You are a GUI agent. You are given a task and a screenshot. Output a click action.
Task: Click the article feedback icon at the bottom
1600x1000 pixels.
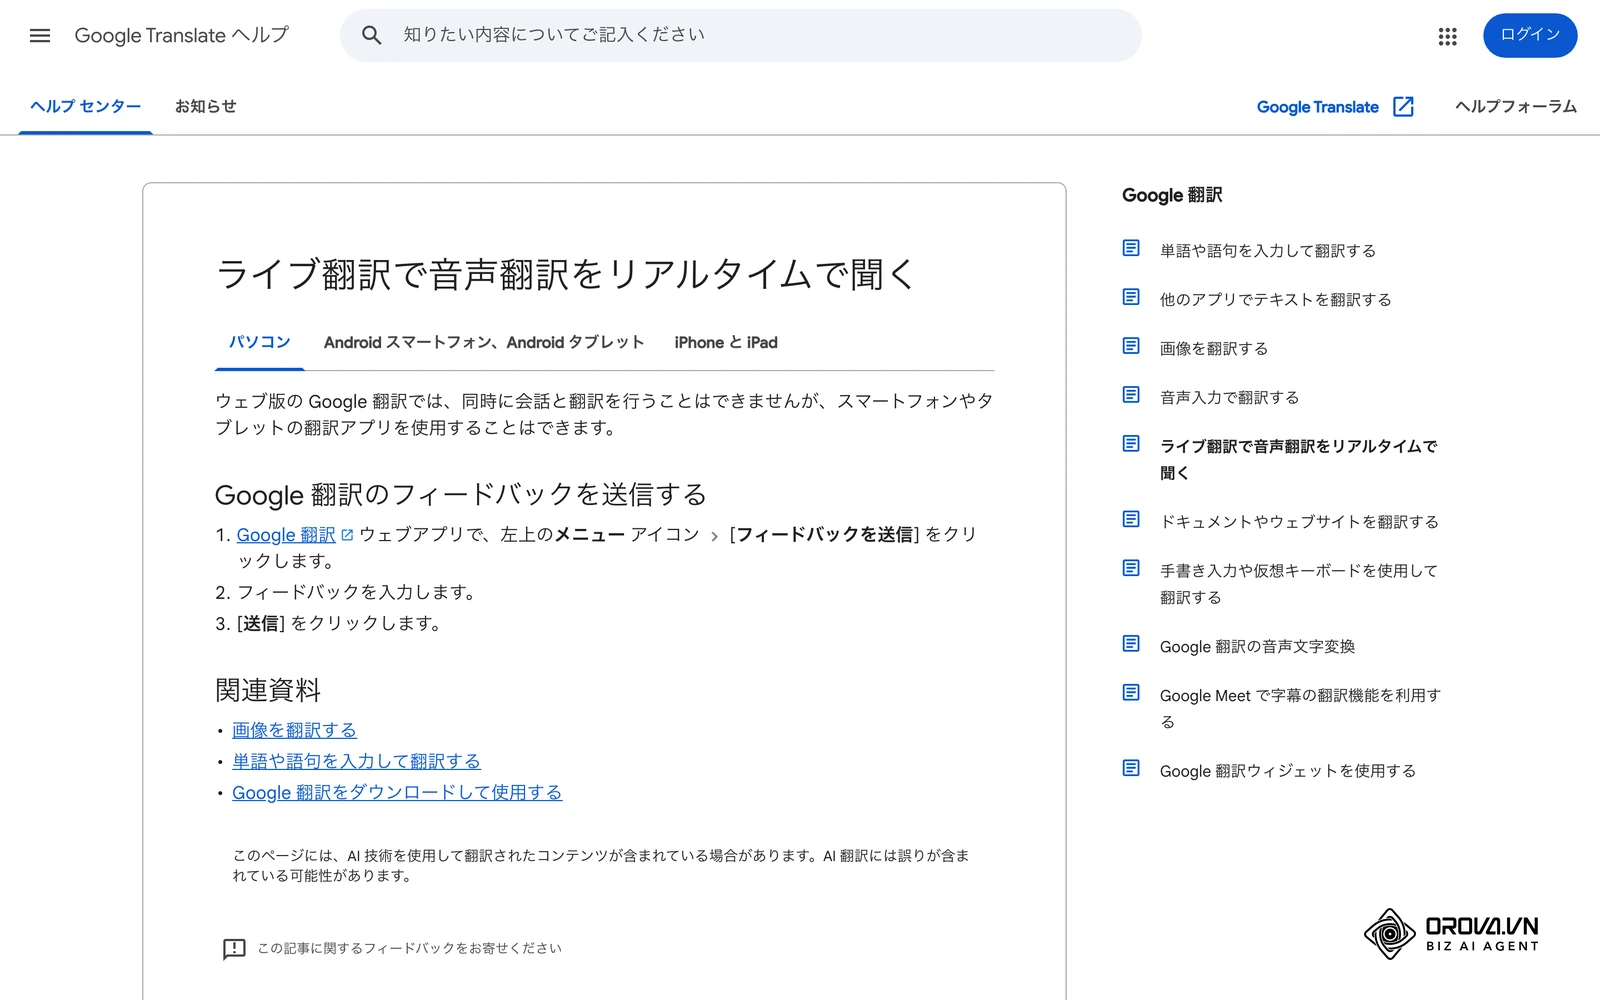[x=234, y=949]
